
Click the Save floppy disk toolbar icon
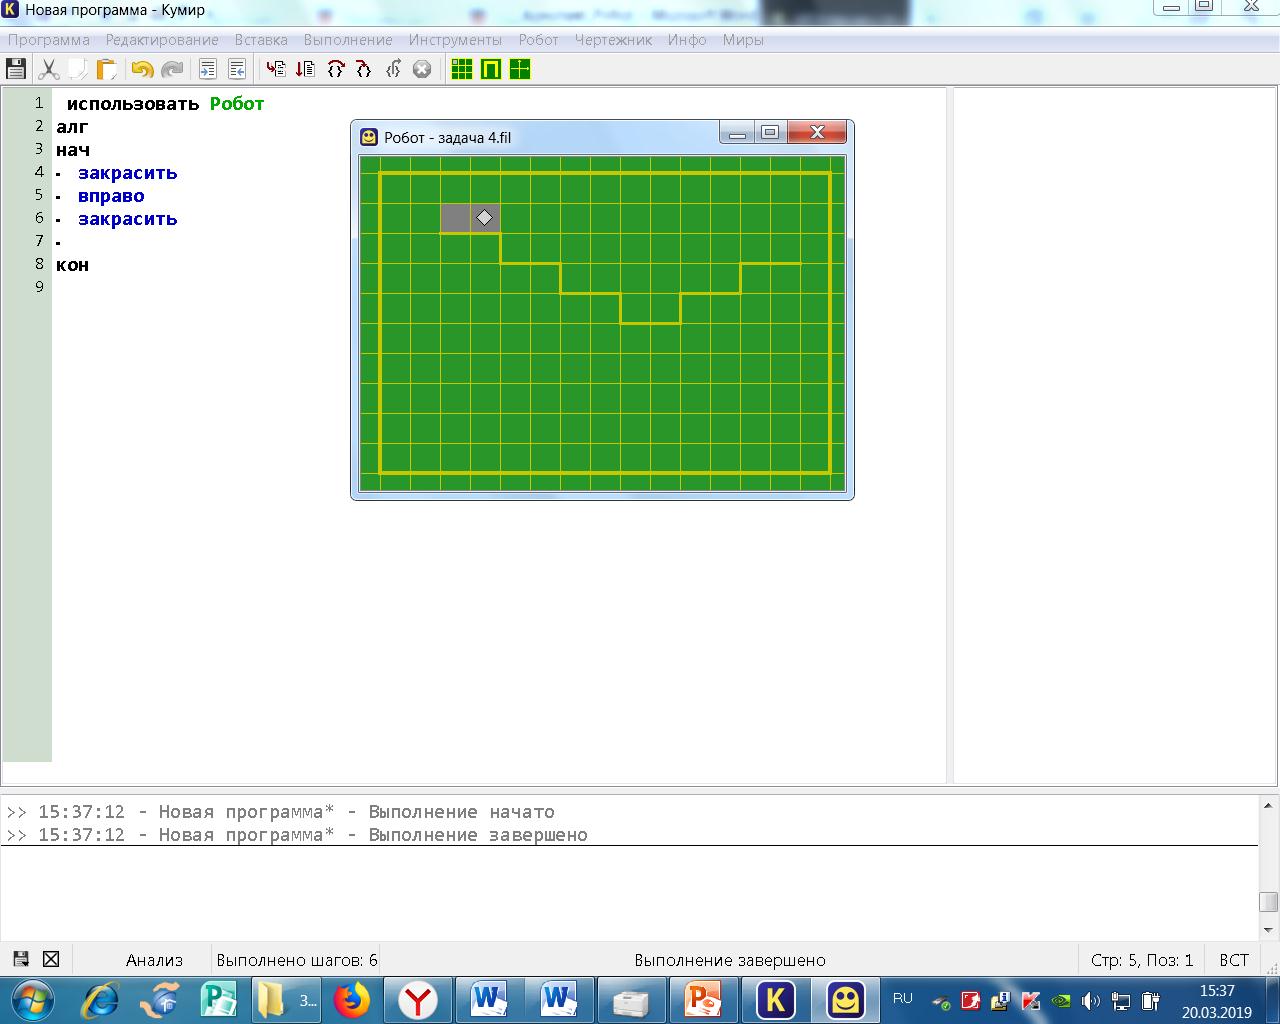(16, 69)
